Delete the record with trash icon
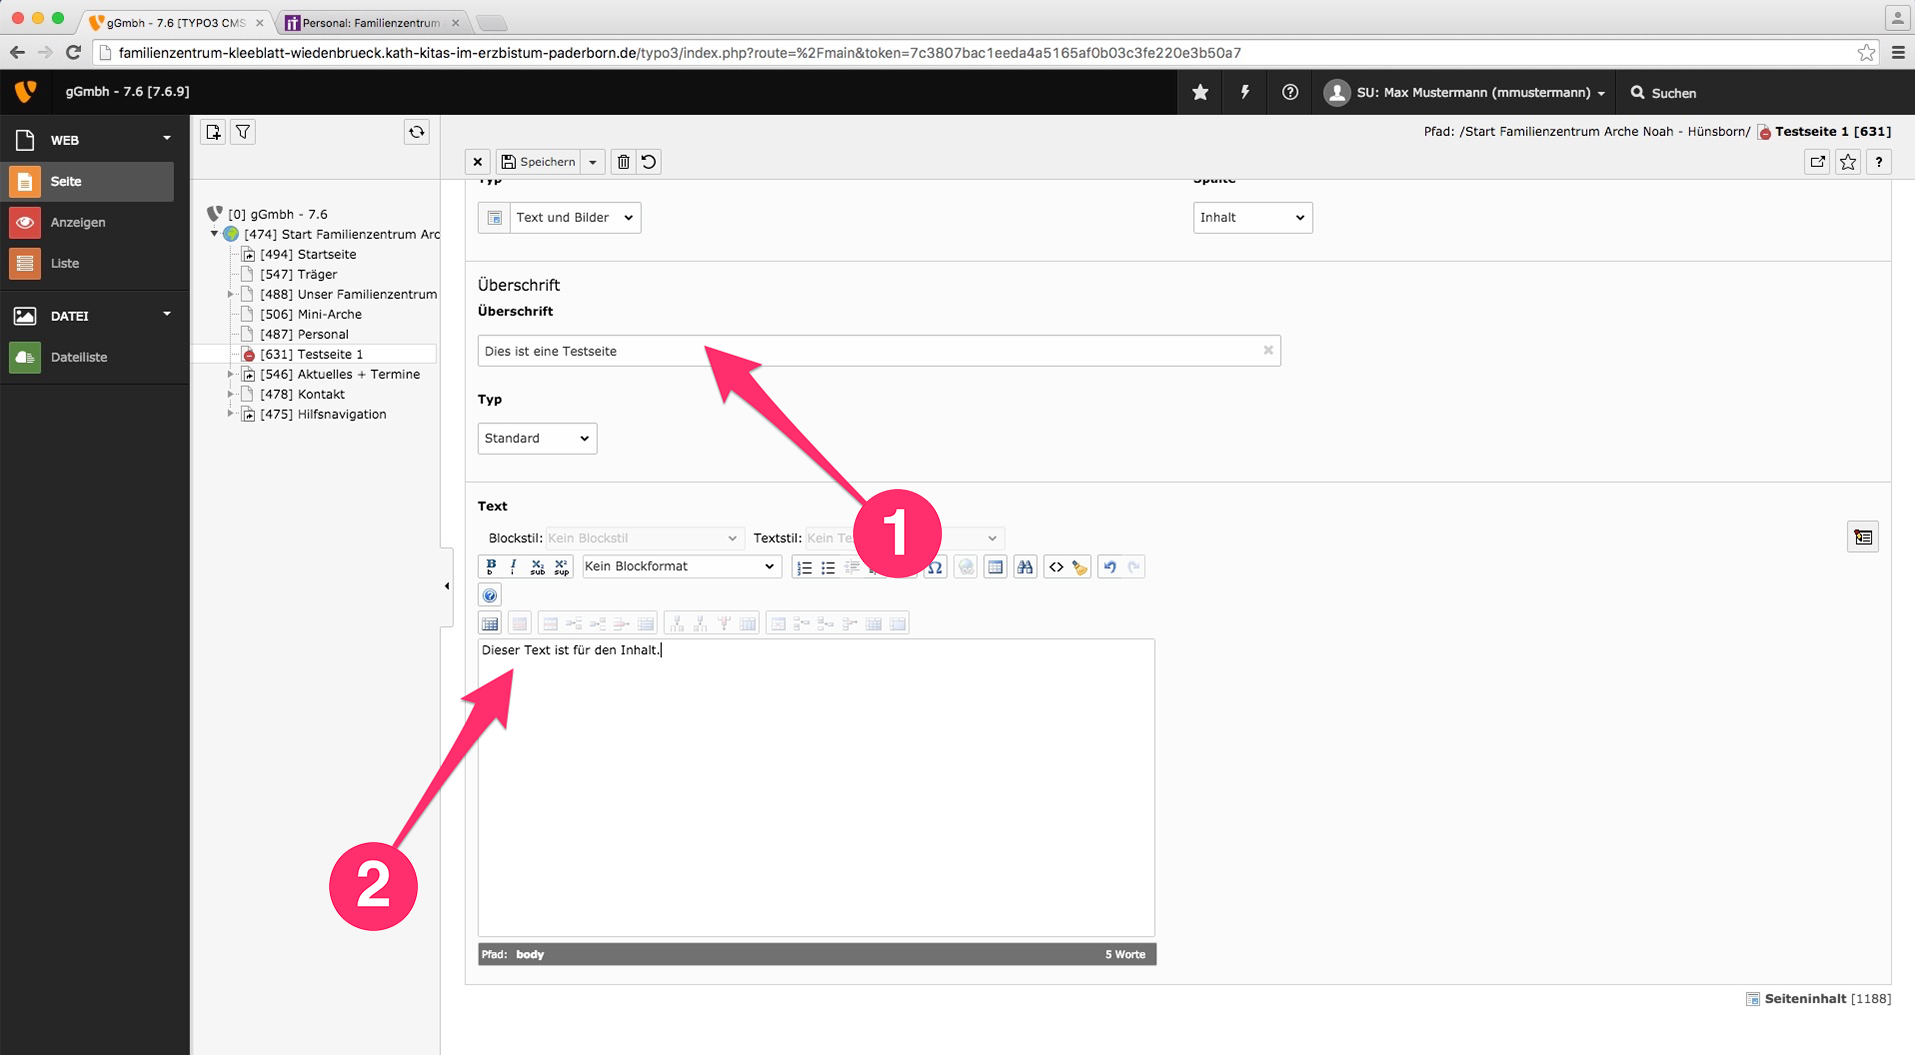This screenshot has height=1055, width=1915. click(x=623, y=162)
